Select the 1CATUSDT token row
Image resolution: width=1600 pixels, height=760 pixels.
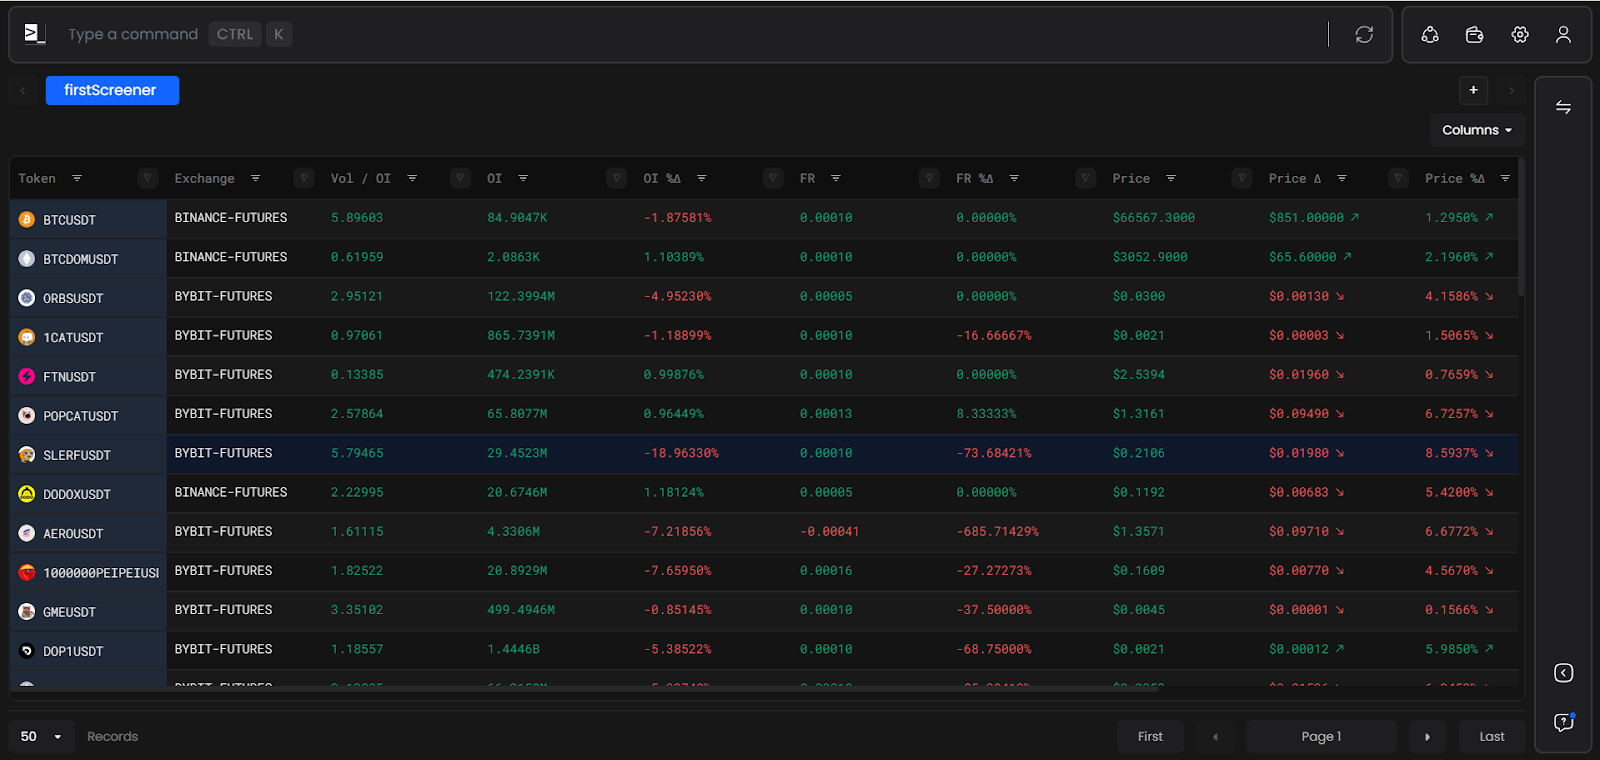tap(764, 336)
